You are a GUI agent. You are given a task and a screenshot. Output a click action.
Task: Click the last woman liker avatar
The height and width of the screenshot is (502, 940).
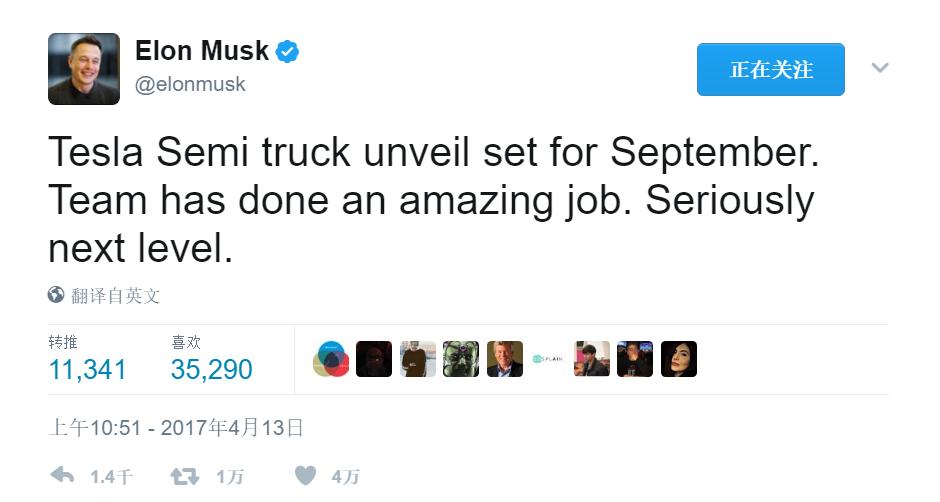tap(679, 359)
